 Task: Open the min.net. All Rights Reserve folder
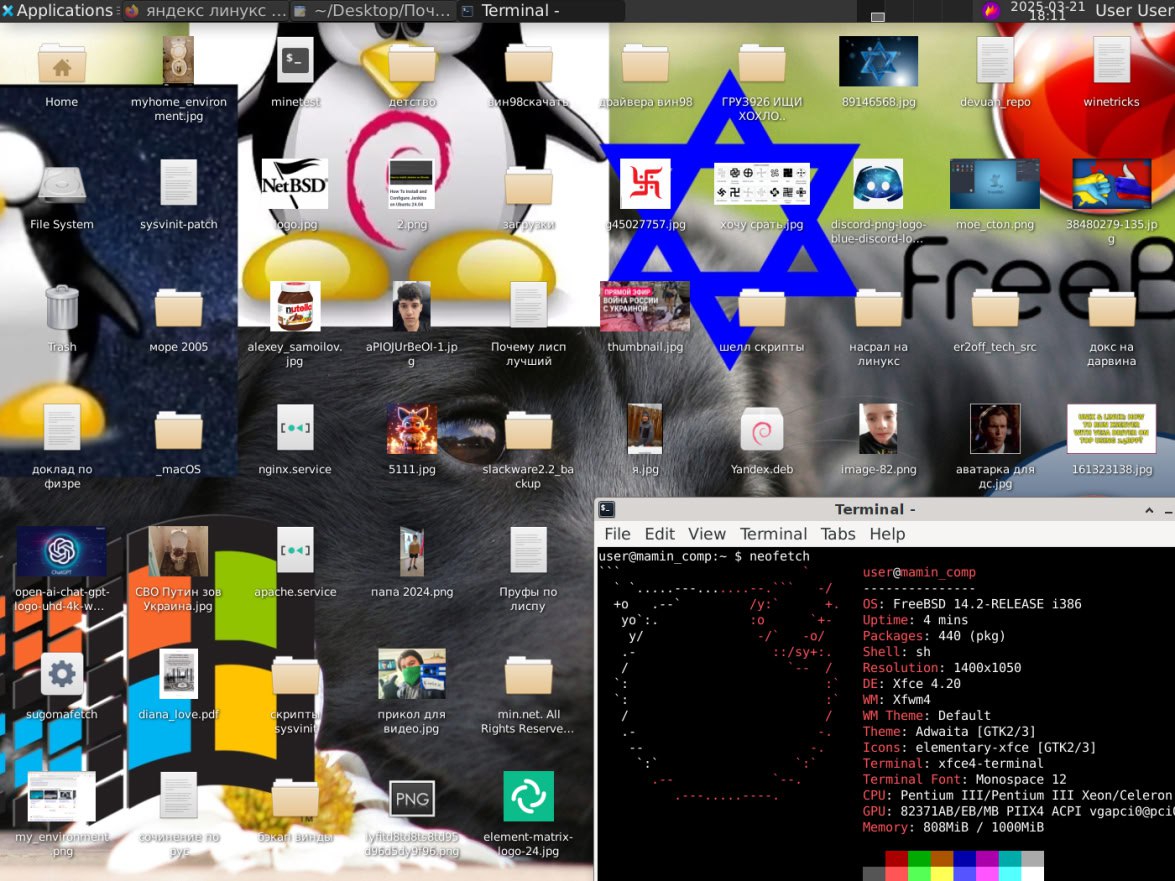[528, 676]
